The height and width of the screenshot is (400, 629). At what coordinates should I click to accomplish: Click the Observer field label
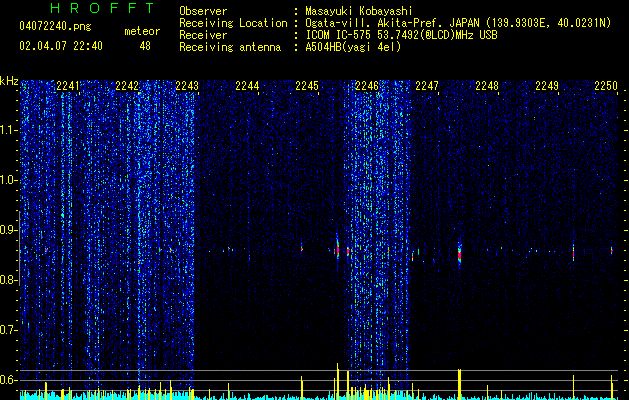(x=203, y=11)
